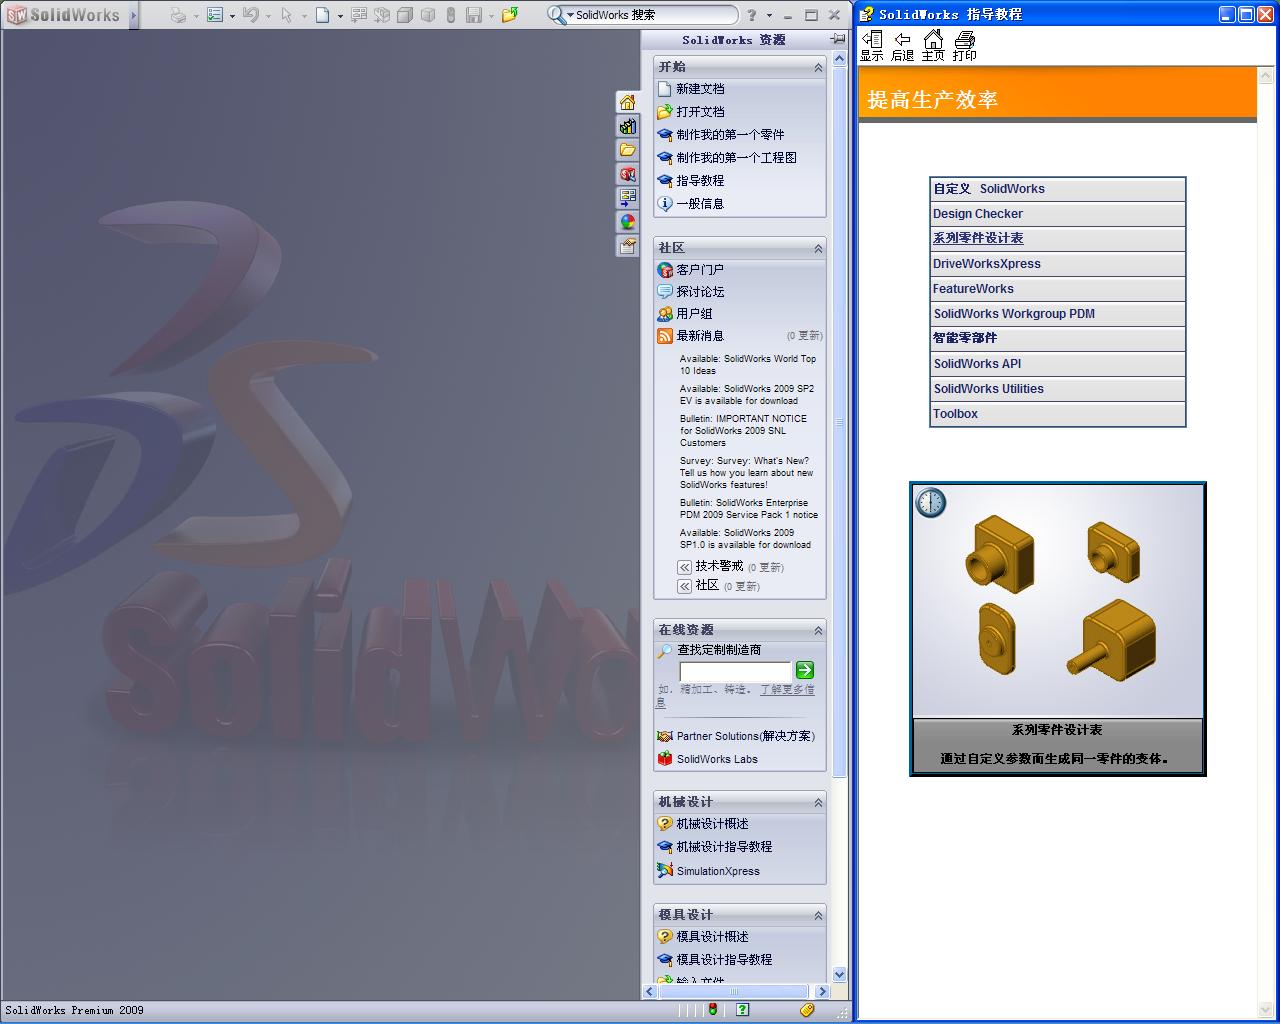Select Design Checker in tutorial list
This screenshot has height=1024, width=1280.
(1058, 214)
